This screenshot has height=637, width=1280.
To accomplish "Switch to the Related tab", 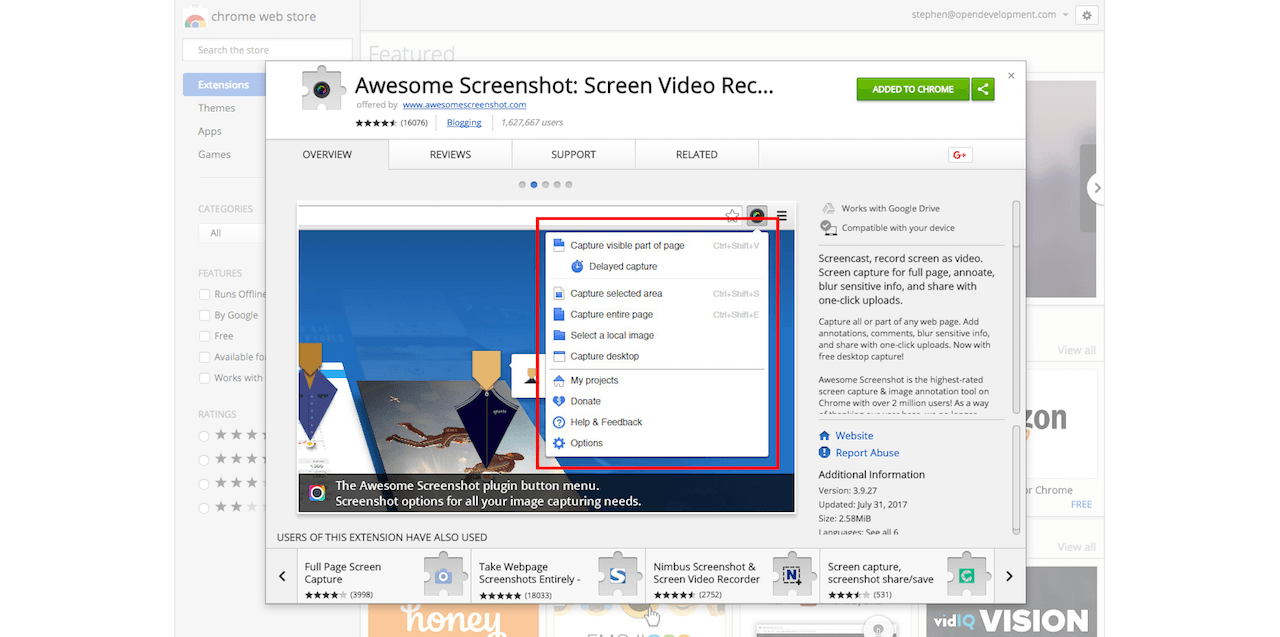I will click(696, 155).
